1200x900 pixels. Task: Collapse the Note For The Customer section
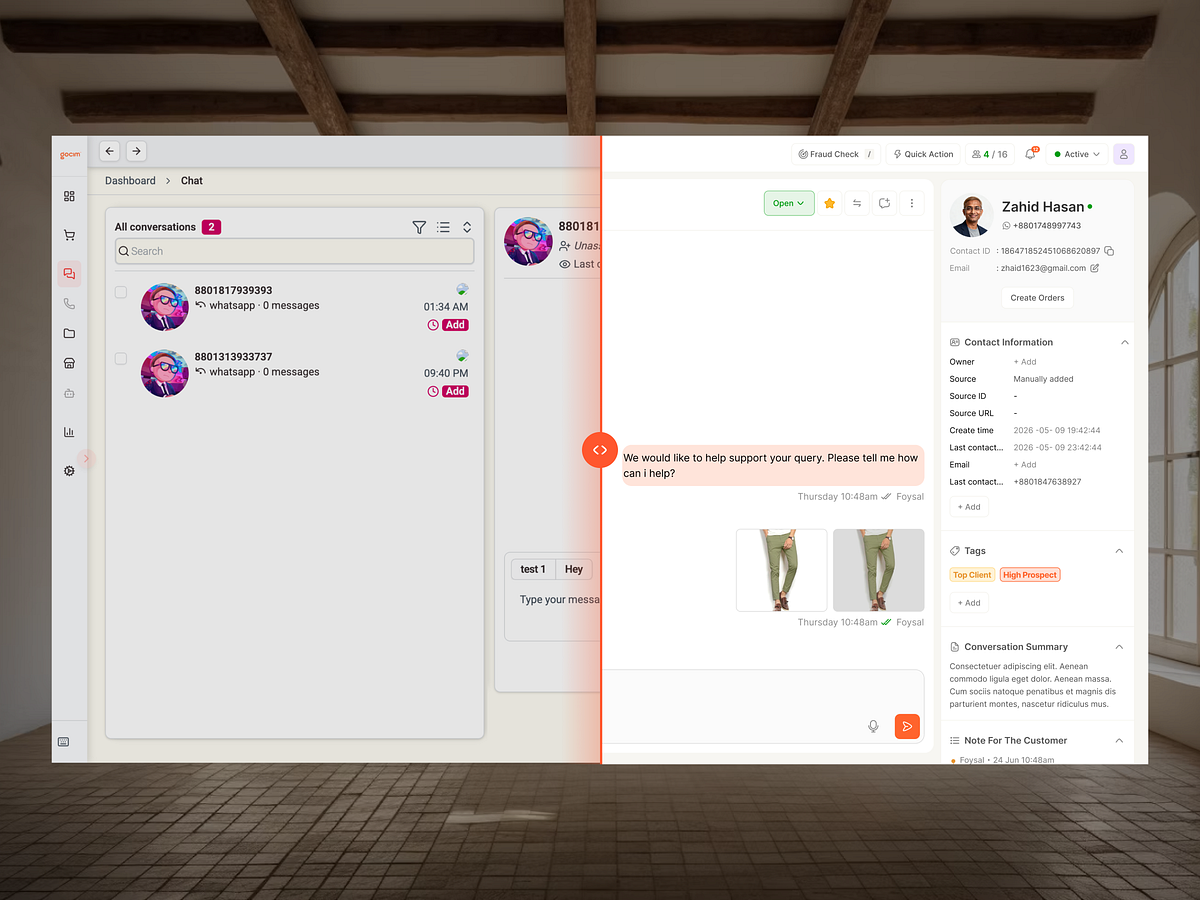1119,741
